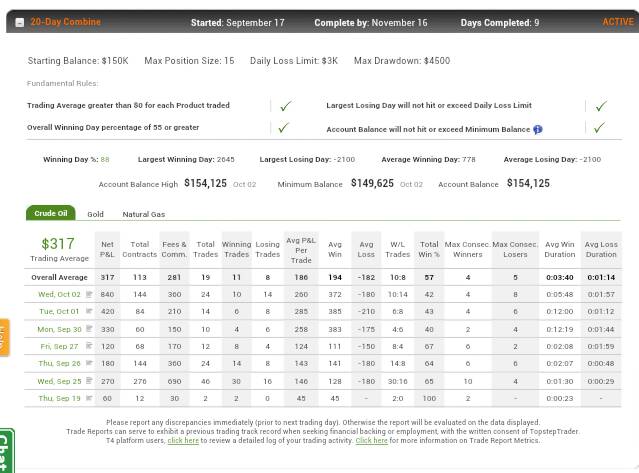The width and height of the screenshot is (639, 473).
Task: Switch to the Gold tab
Action: pyautogui.click(x=95, y=214)
